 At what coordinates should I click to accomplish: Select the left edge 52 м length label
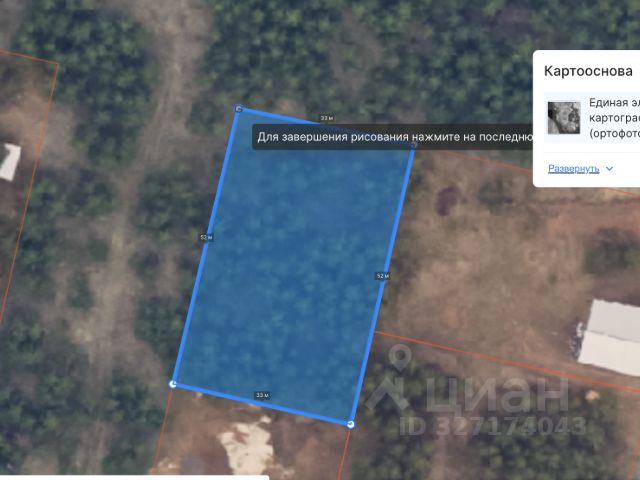pyautogui.click(x=207, y=237)
